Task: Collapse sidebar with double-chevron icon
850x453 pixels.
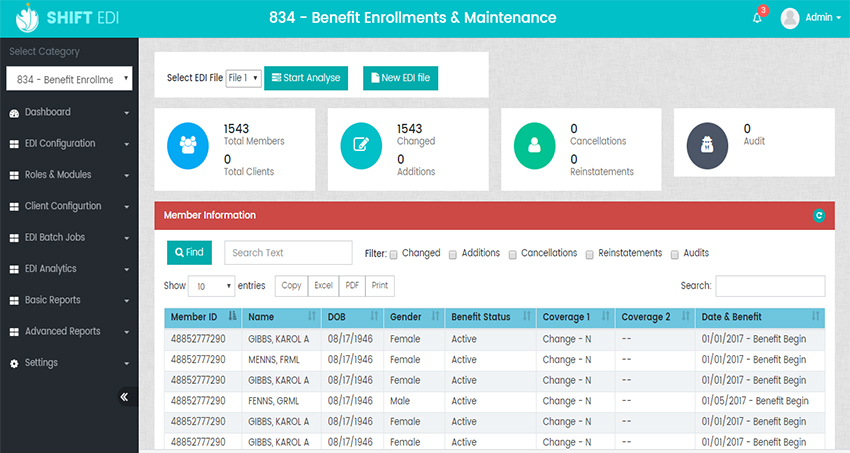Action: 124,396
